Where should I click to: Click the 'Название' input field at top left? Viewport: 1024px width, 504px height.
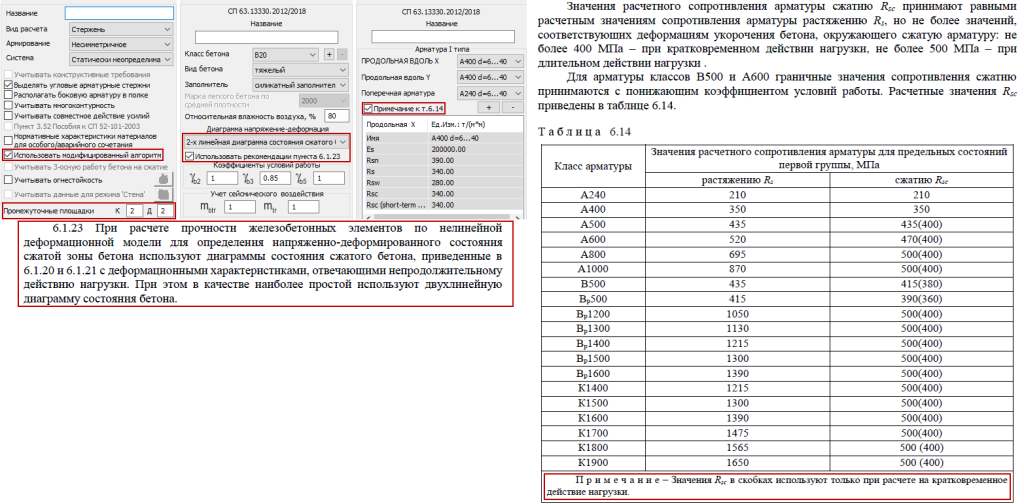click(119, 12)
